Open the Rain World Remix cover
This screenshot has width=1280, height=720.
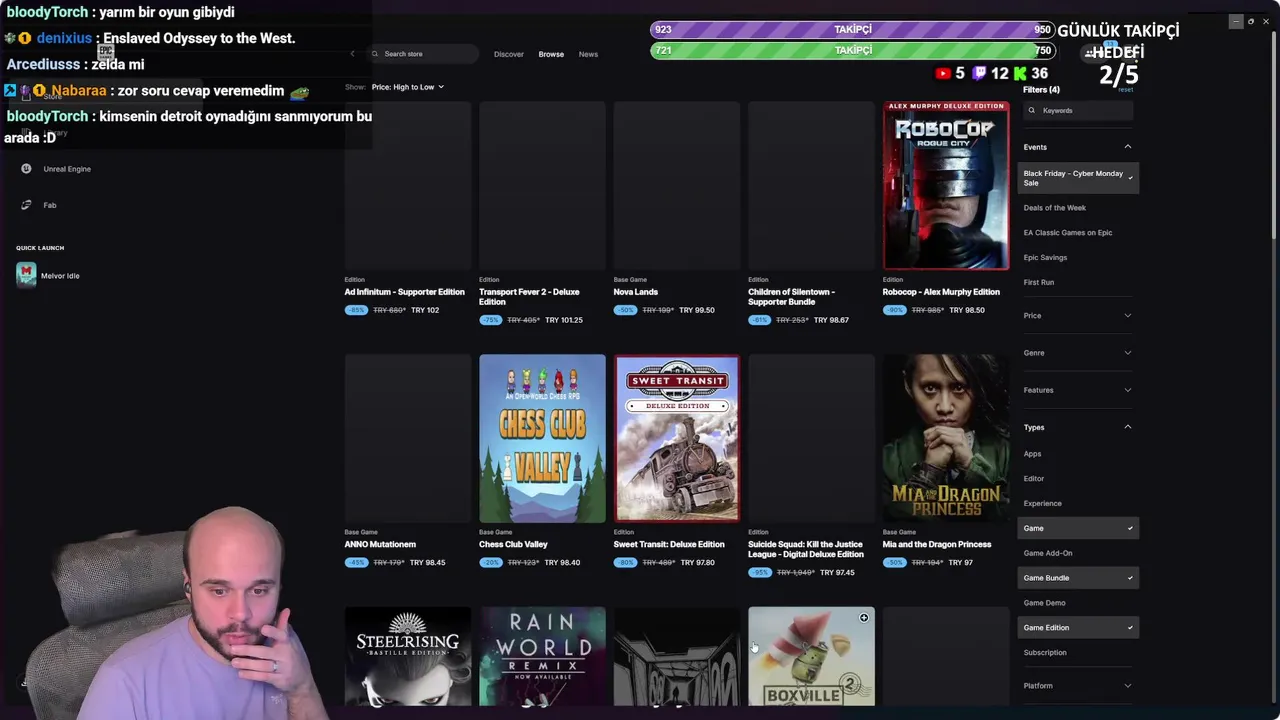click(542, 656)
